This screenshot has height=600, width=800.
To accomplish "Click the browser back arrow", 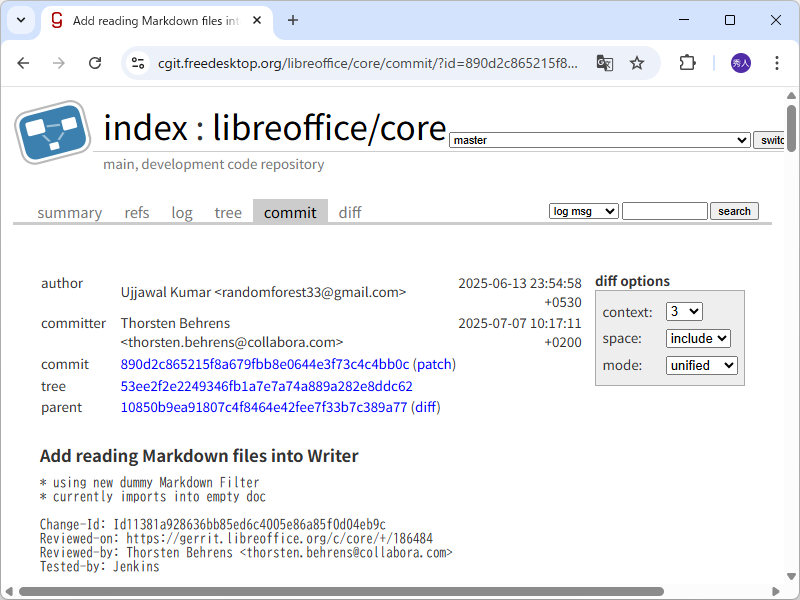I will point(23,62).
